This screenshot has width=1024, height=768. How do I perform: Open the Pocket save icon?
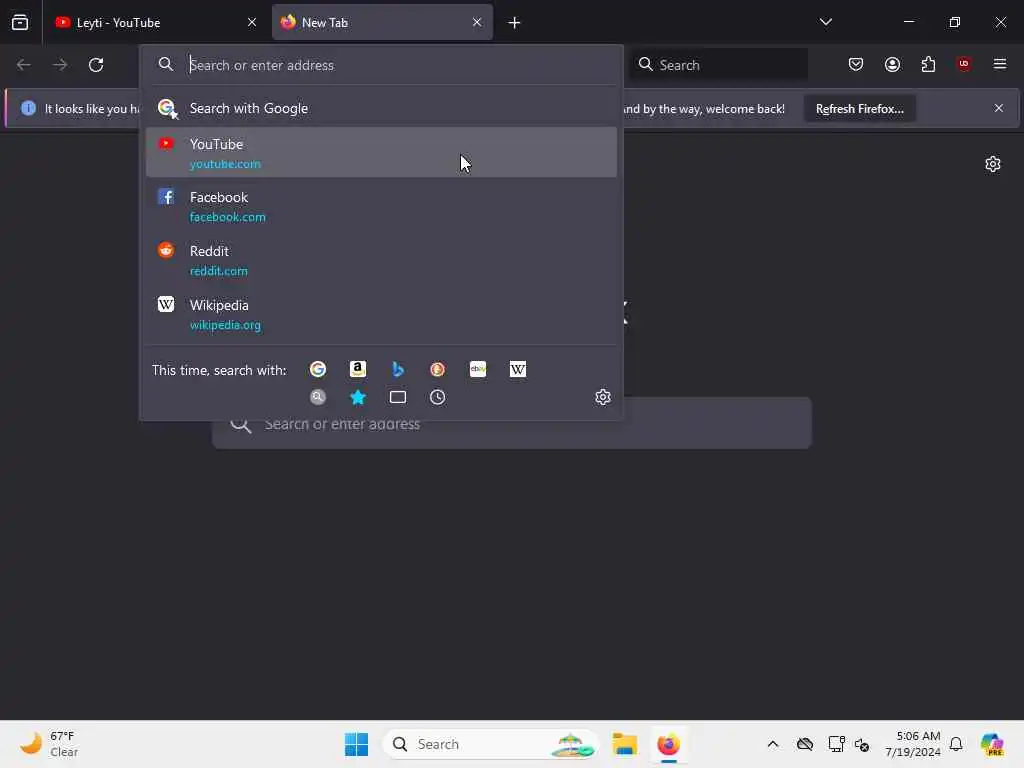tap(856, 64)
